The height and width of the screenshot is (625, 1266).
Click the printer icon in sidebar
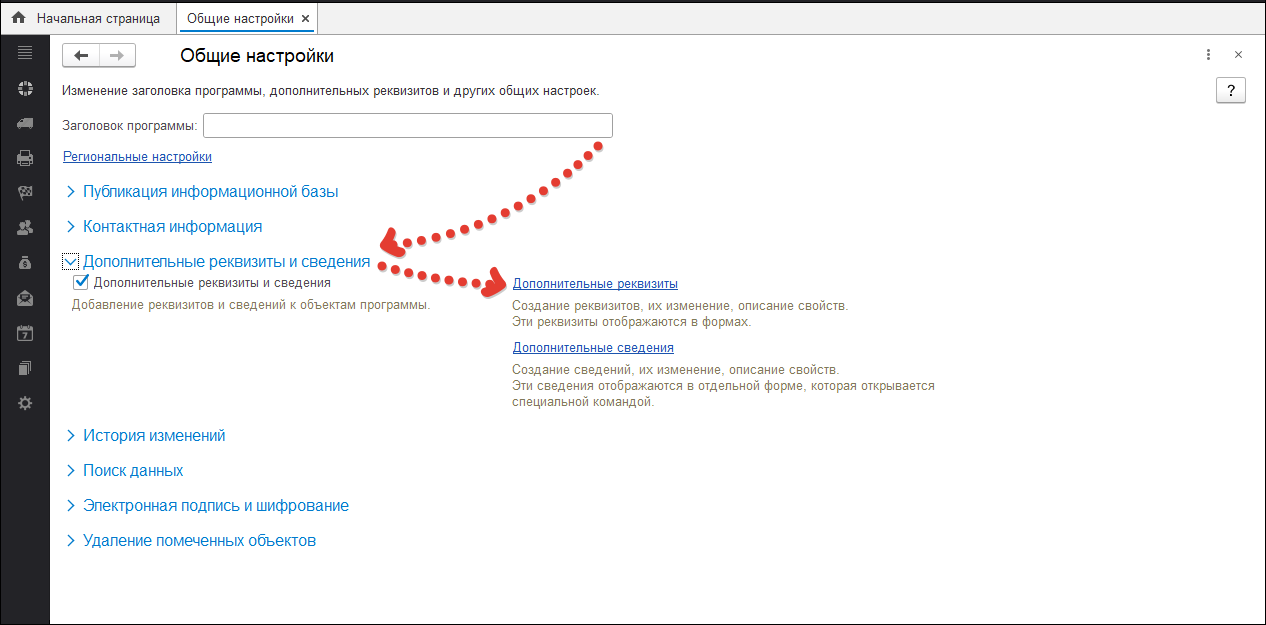pyautogui.click(x=25, y=158)
